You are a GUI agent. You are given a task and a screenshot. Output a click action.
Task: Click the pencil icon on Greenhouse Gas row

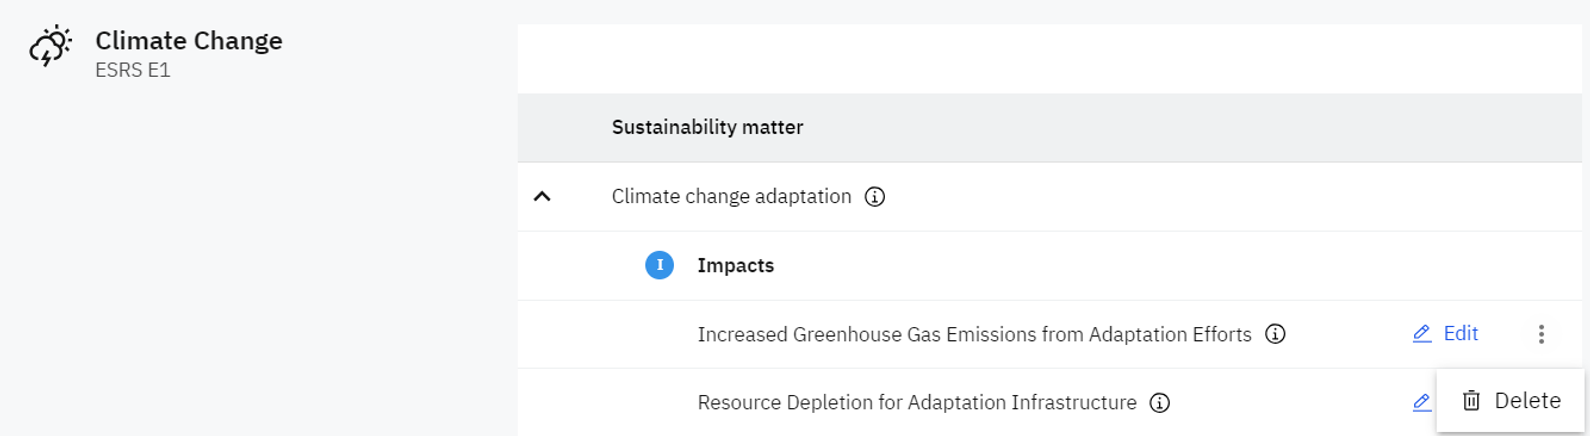[x=1422, y=334]
